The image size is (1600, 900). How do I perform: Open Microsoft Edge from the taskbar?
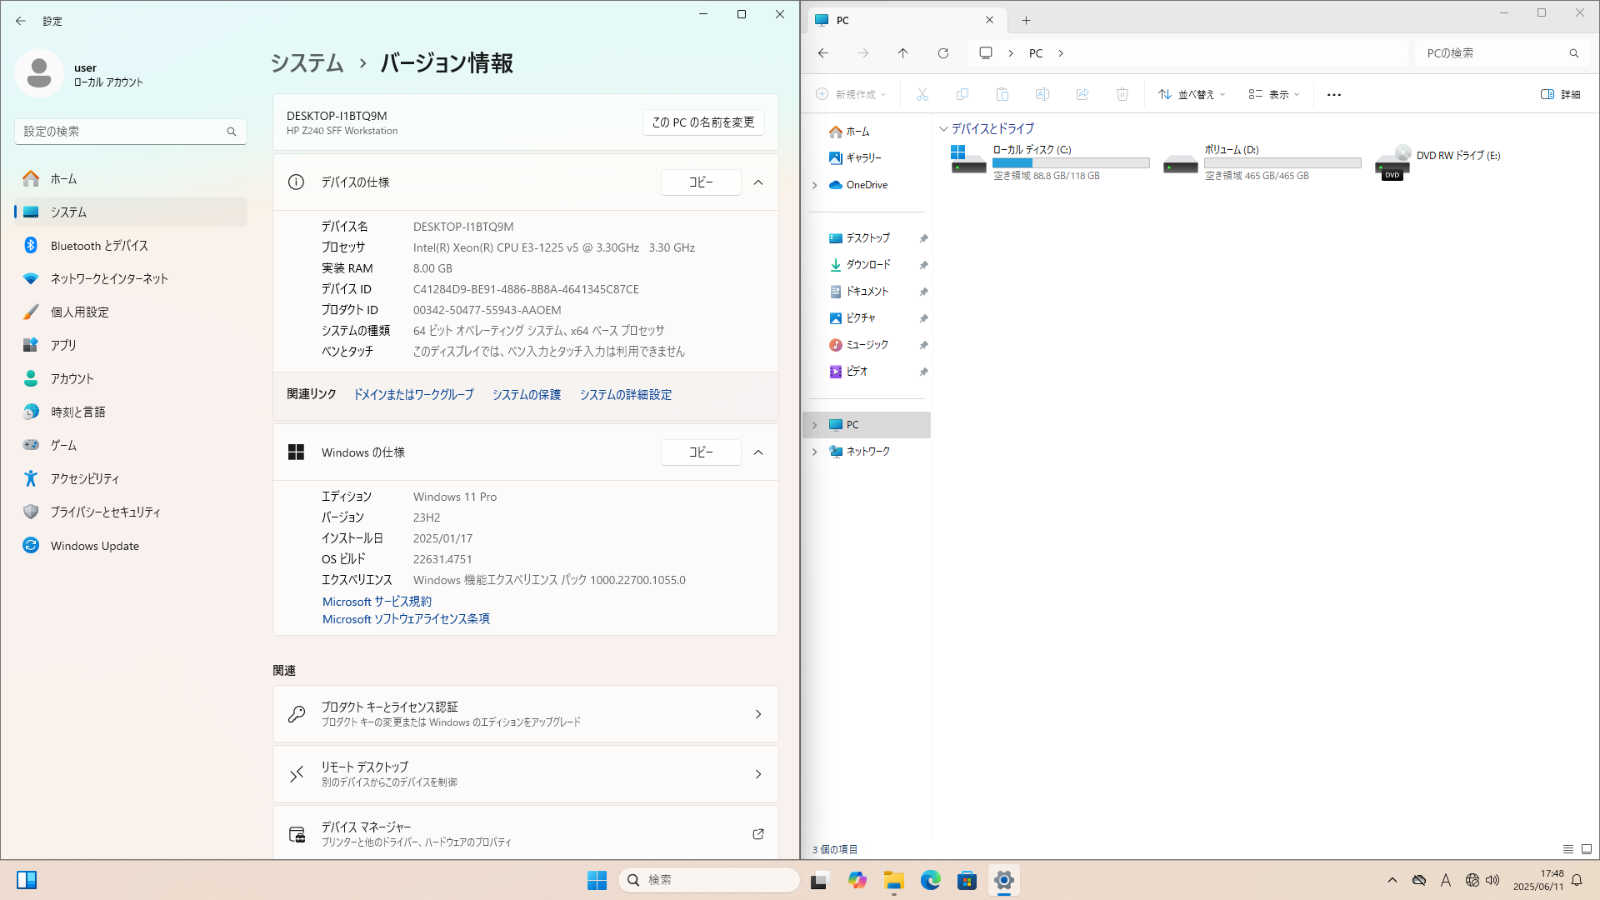(x=931, y=880)
